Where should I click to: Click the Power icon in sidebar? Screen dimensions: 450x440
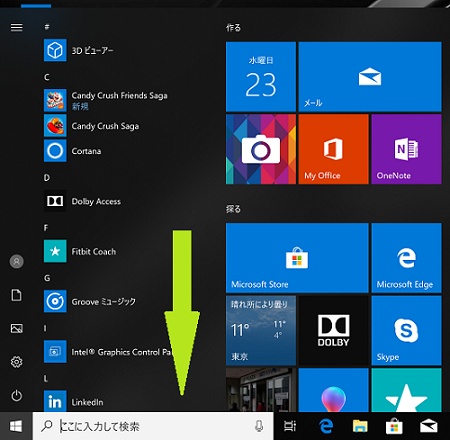coord(17,396)
